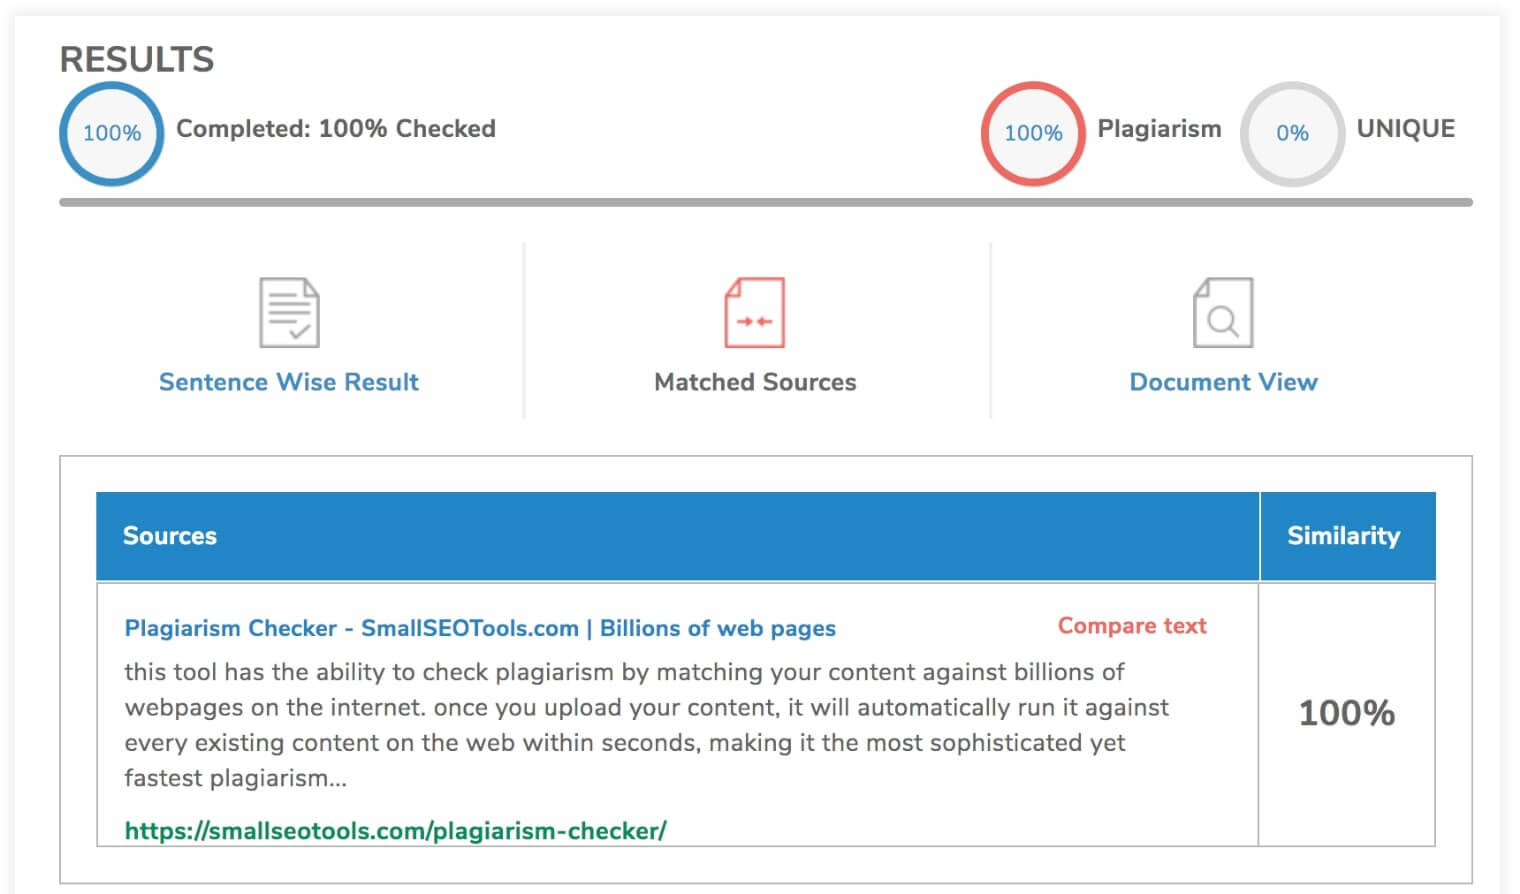Visit the smallseotools.com/plagiarism-checker URL
1520x894 pixels.
[395, 830]
